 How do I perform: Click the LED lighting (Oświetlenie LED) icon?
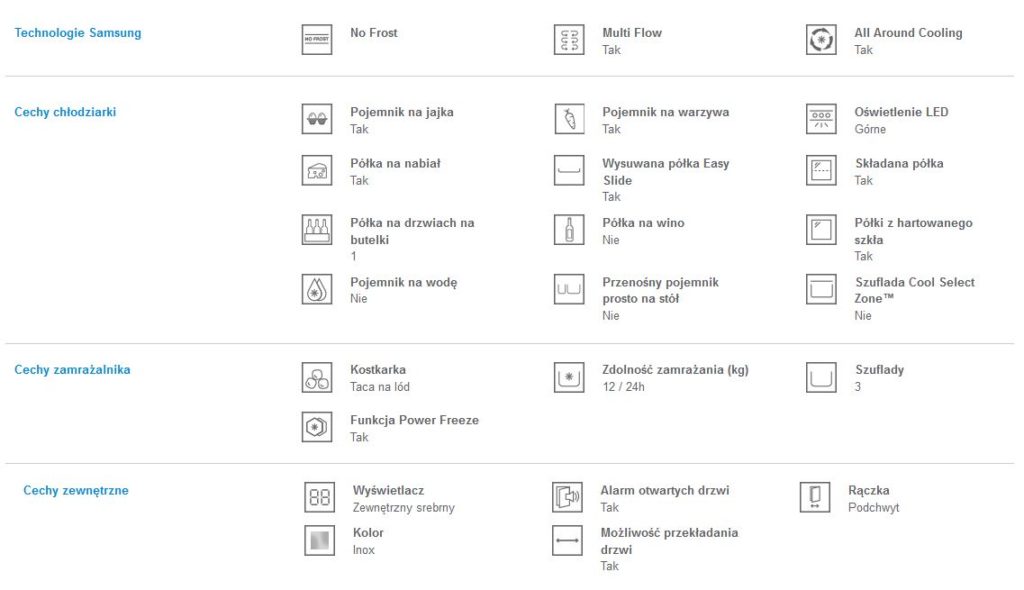[821, 119]
